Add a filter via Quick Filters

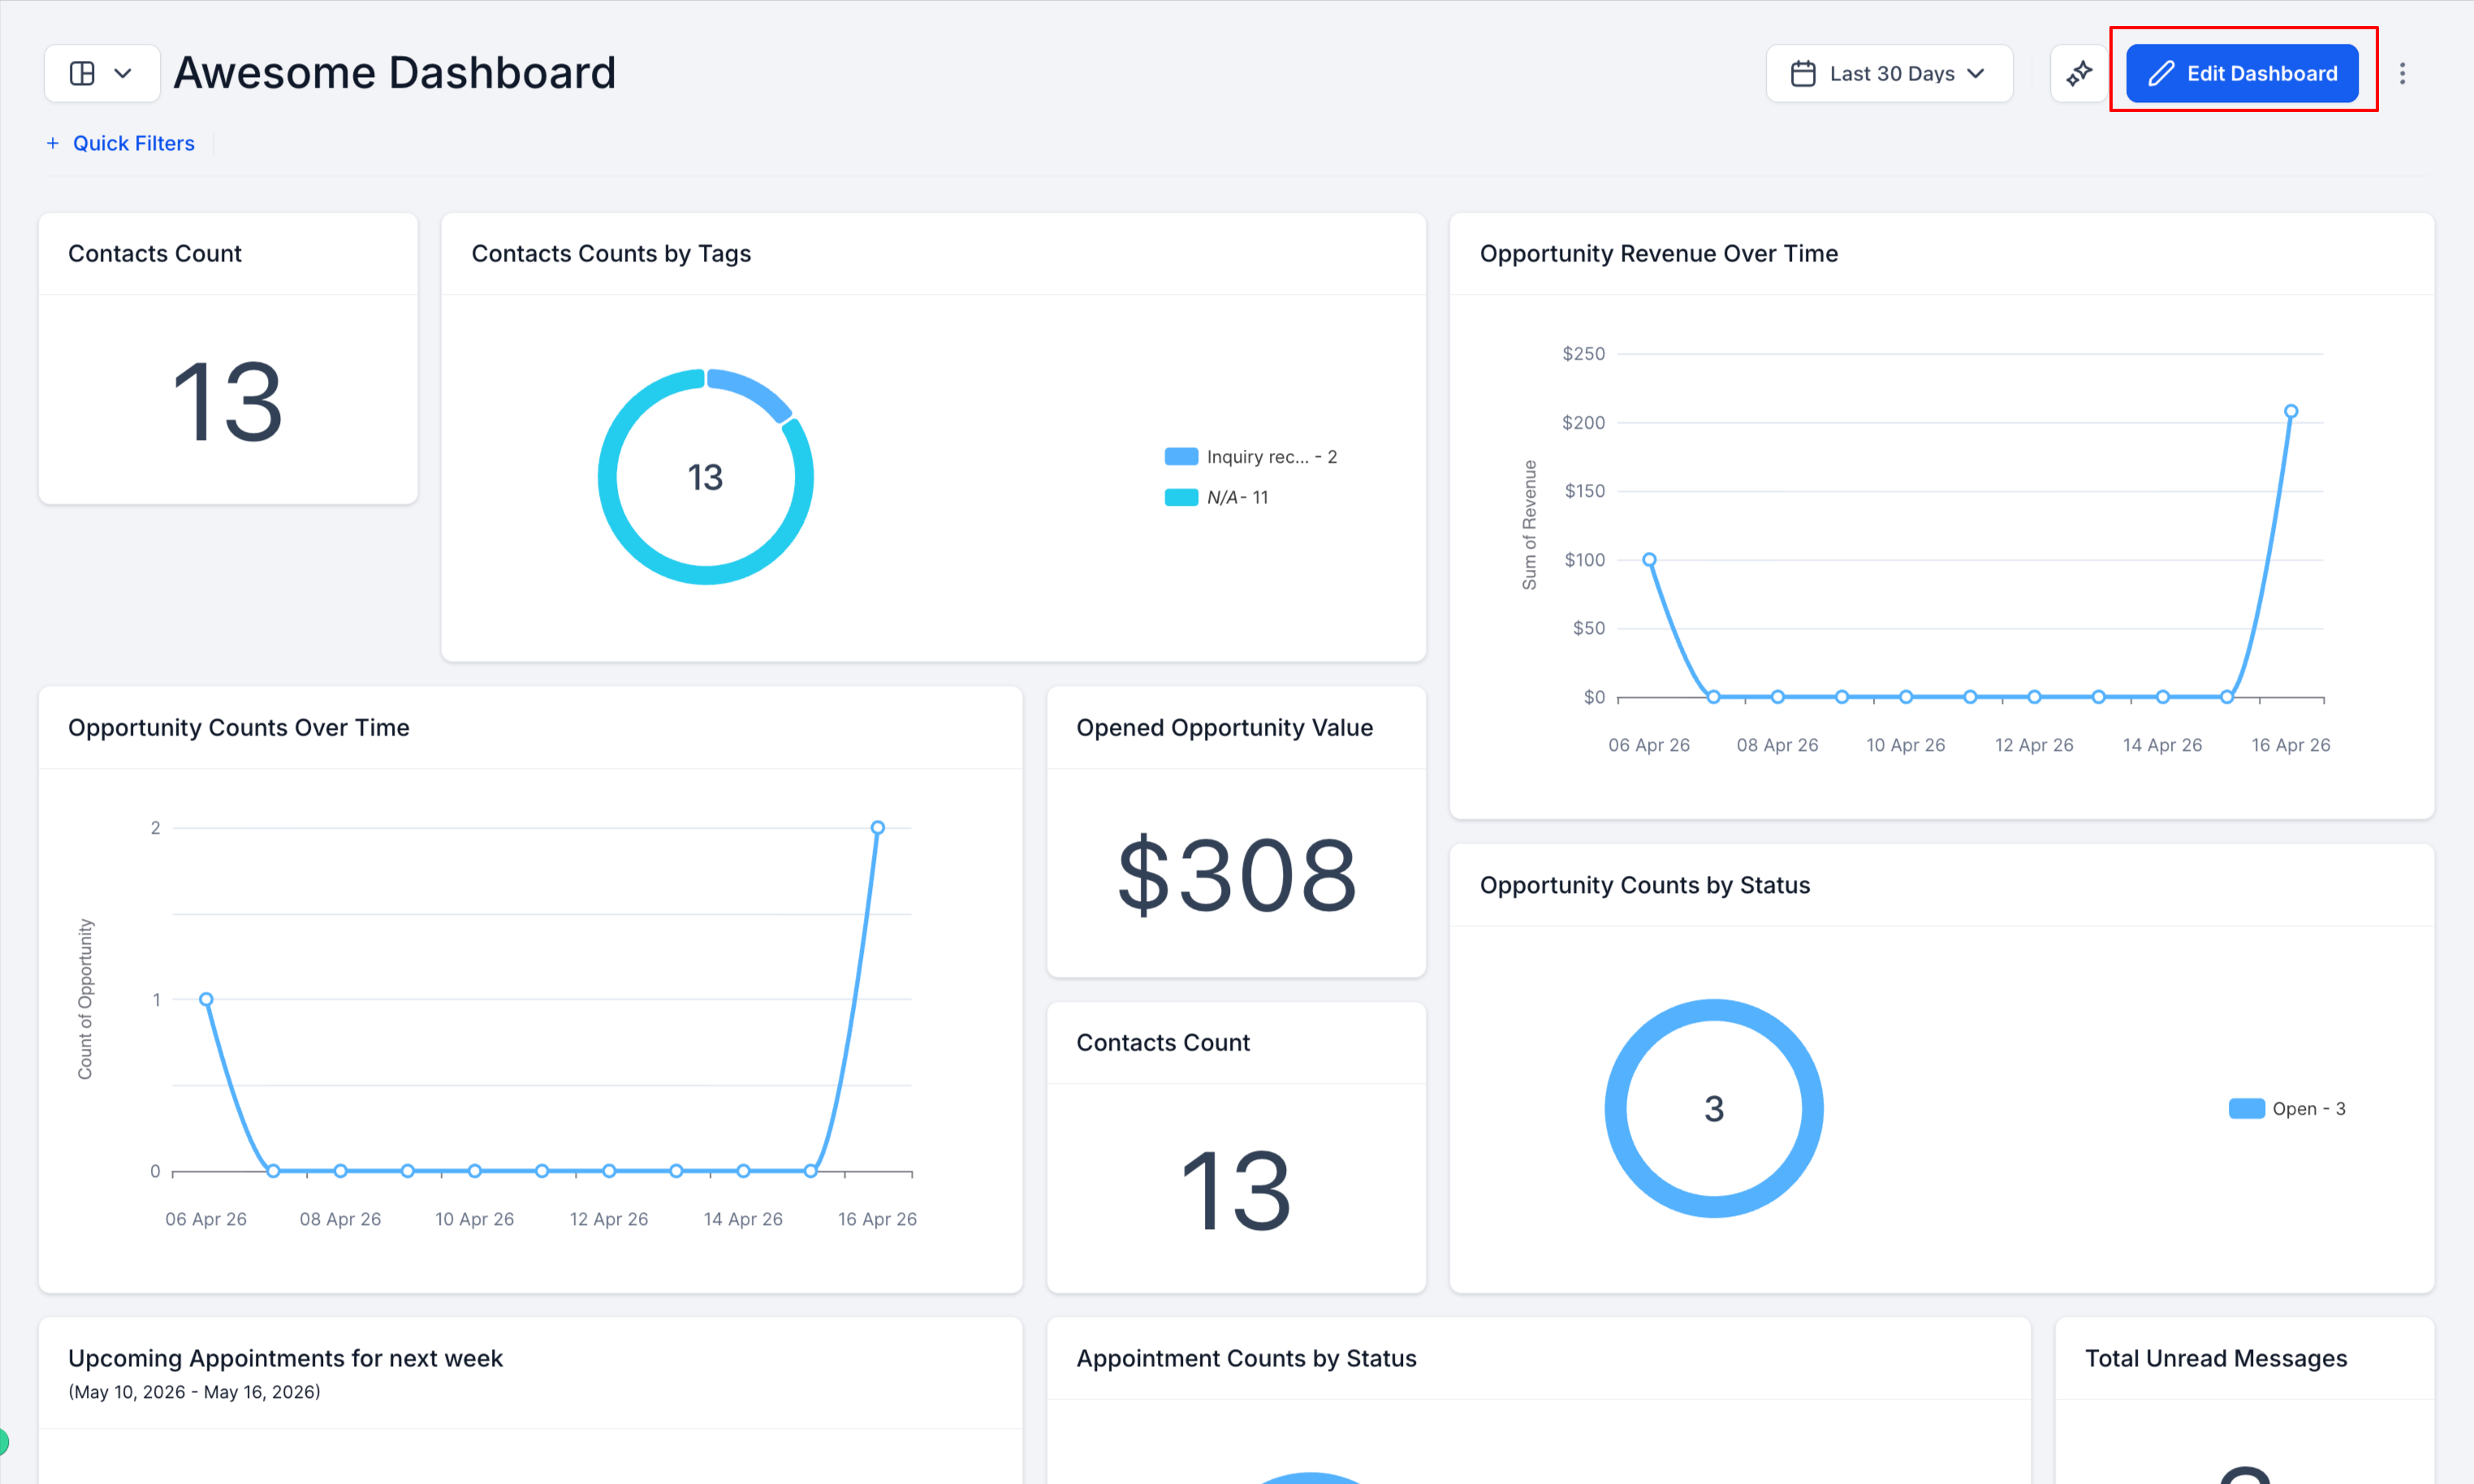tap(121, 143)
